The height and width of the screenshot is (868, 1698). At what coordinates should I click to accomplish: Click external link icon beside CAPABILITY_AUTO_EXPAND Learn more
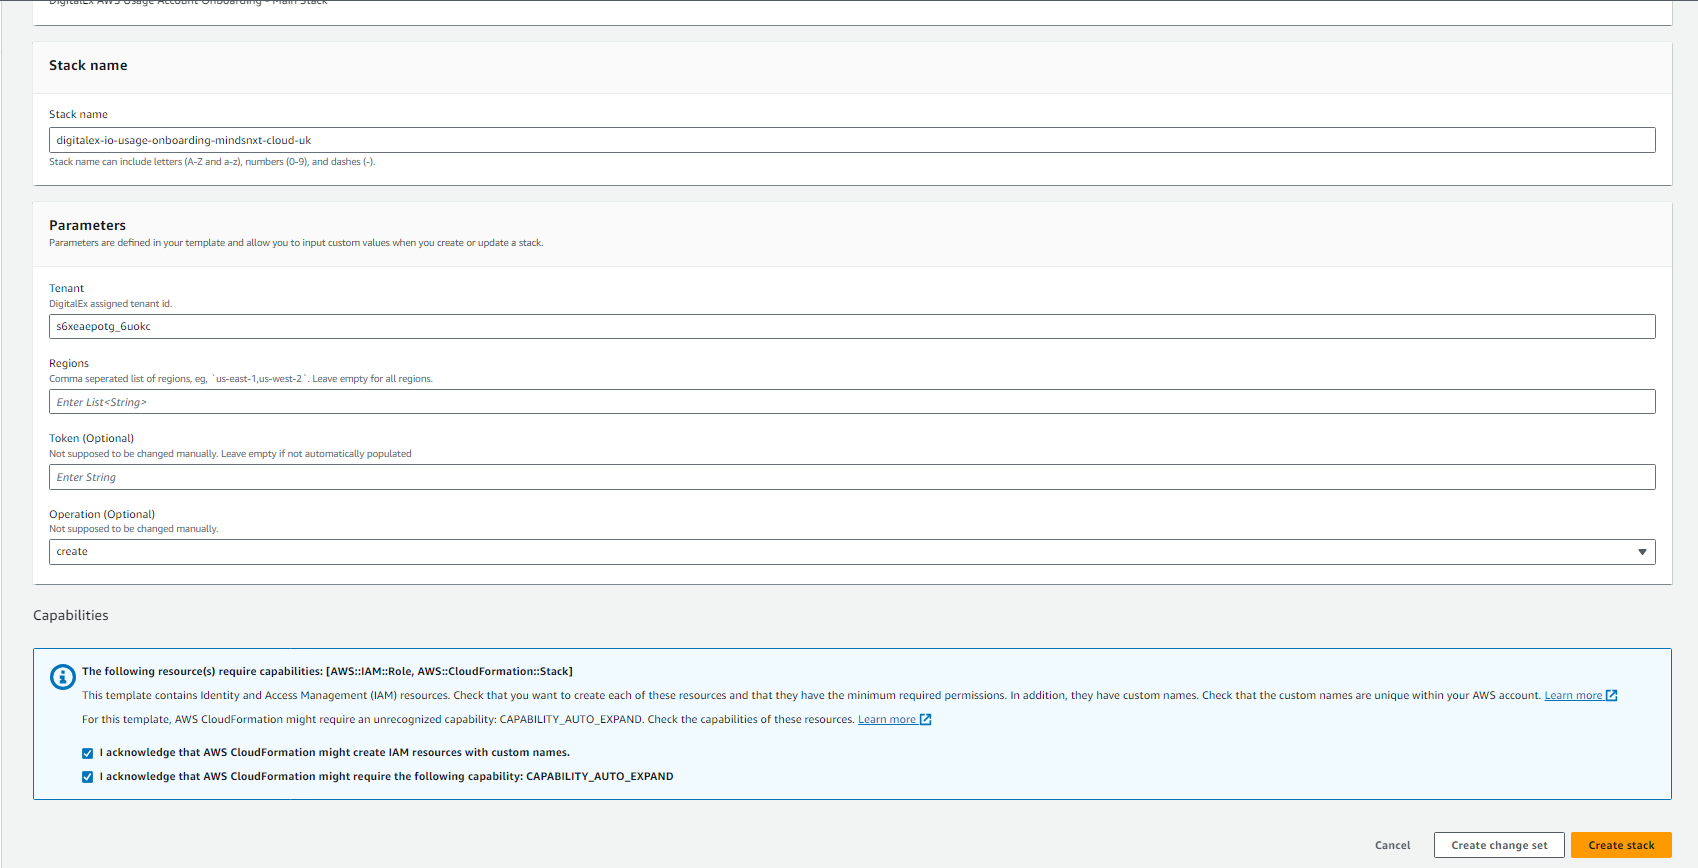coord(925,720)
